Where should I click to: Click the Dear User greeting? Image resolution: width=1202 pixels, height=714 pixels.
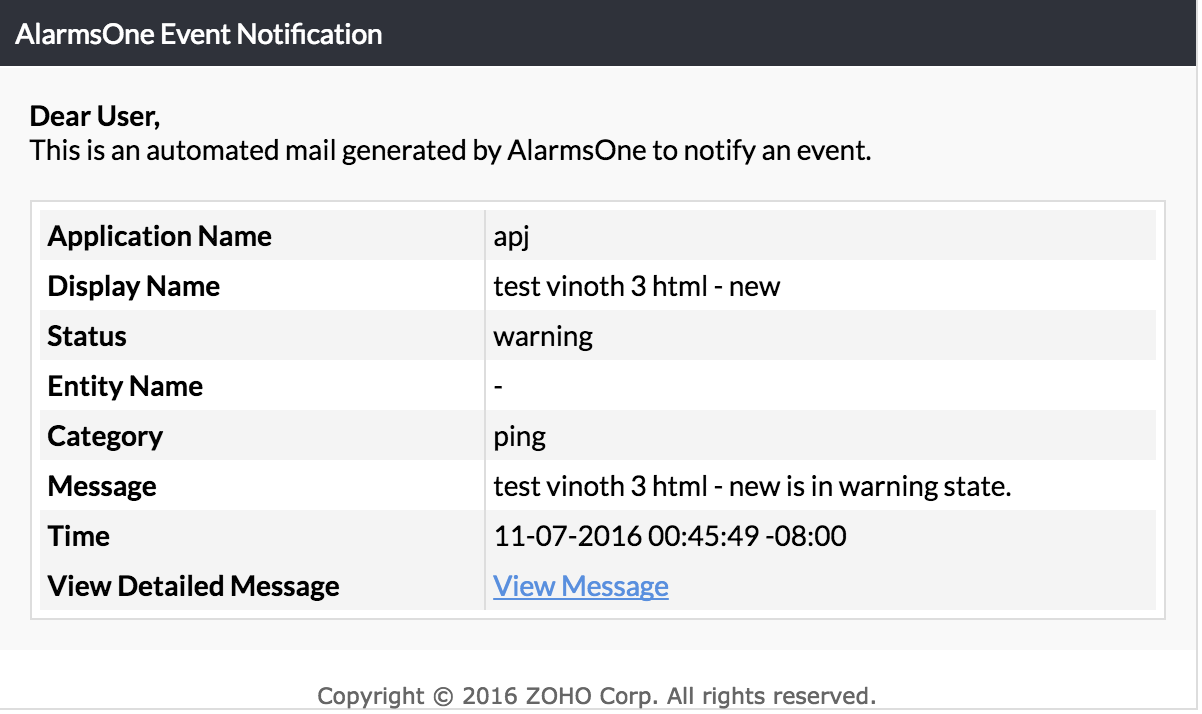95,117
